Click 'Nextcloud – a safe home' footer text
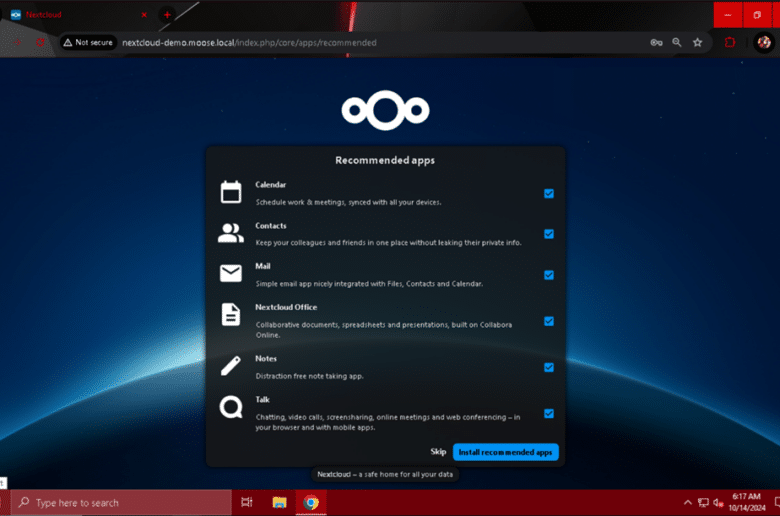 coord(385,474)
